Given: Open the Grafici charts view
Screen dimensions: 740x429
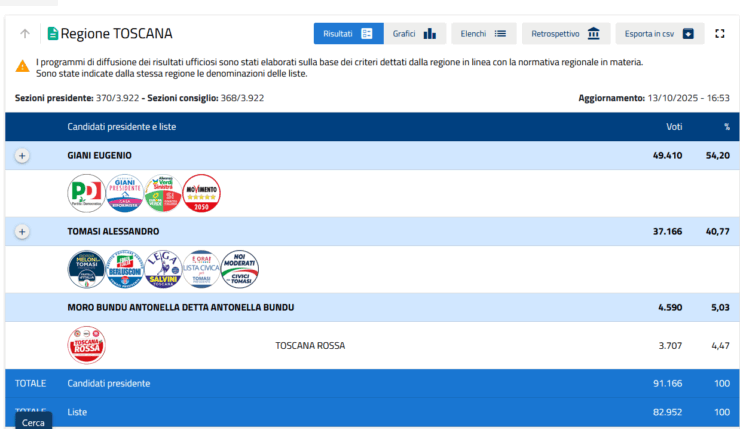Looking at the screenshot, I should [x=414, y=34].
